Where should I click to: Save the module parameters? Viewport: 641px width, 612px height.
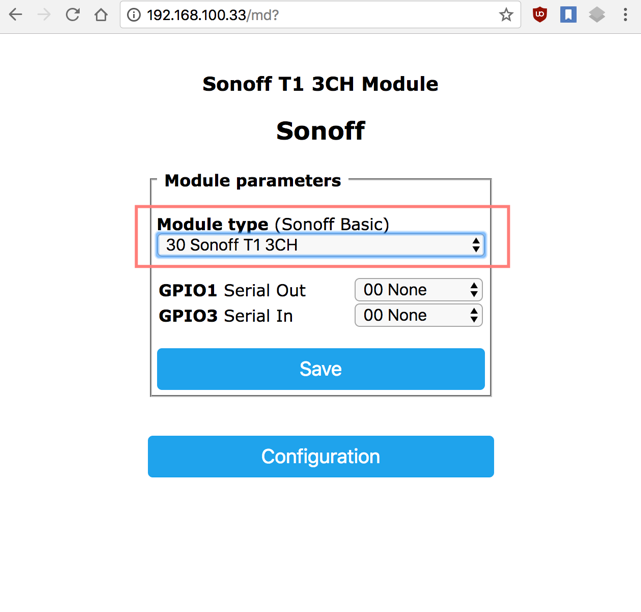pyautogui.click(x=321, y=369)
